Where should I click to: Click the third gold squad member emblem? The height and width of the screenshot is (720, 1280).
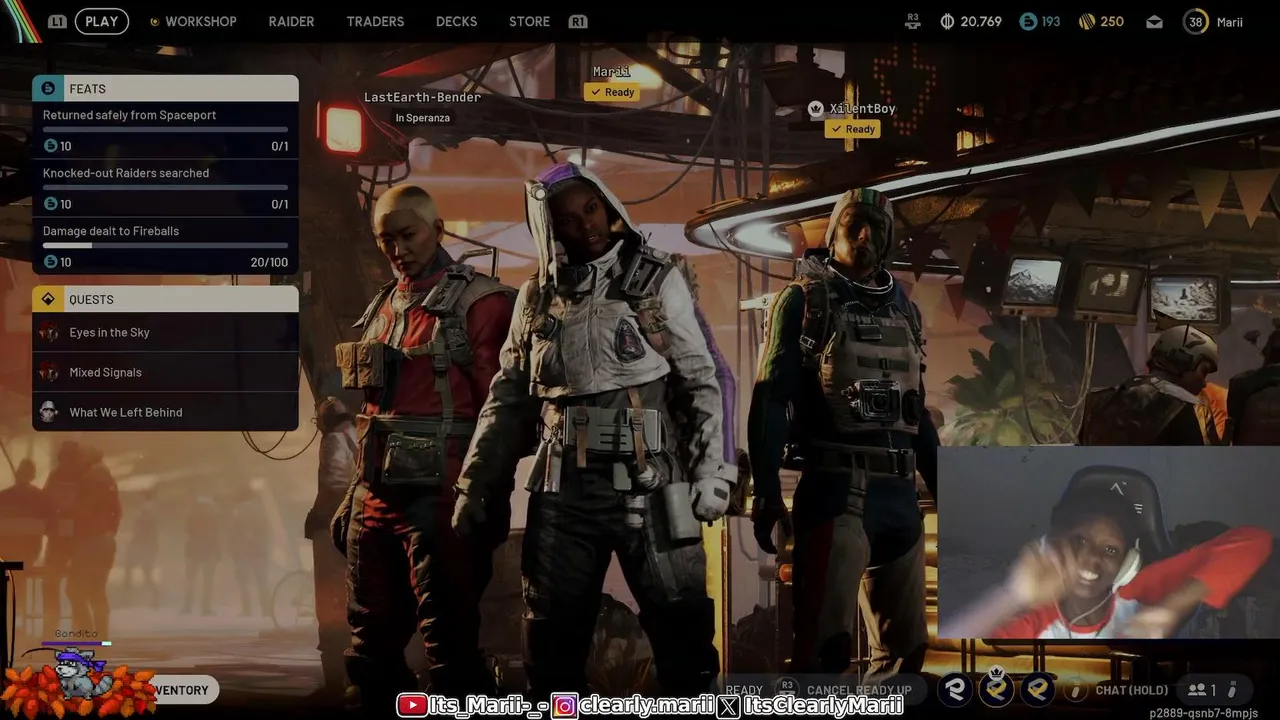pos(1038,689)
